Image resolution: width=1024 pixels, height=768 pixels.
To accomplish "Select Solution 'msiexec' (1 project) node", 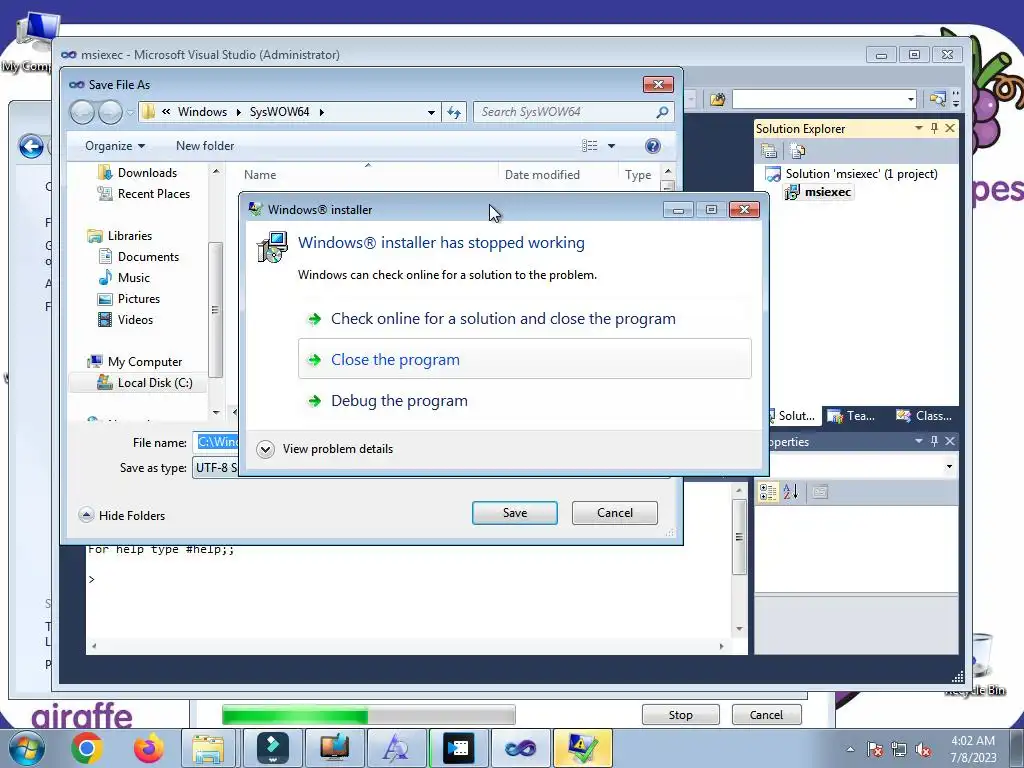I will point(861,174).
